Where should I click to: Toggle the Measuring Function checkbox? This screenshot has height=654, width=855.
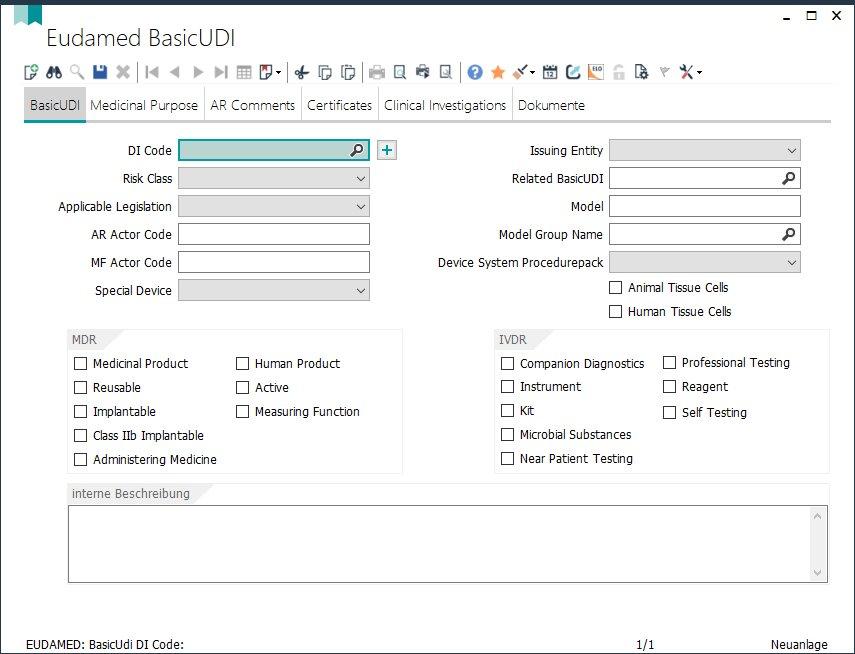coord(242,411)
